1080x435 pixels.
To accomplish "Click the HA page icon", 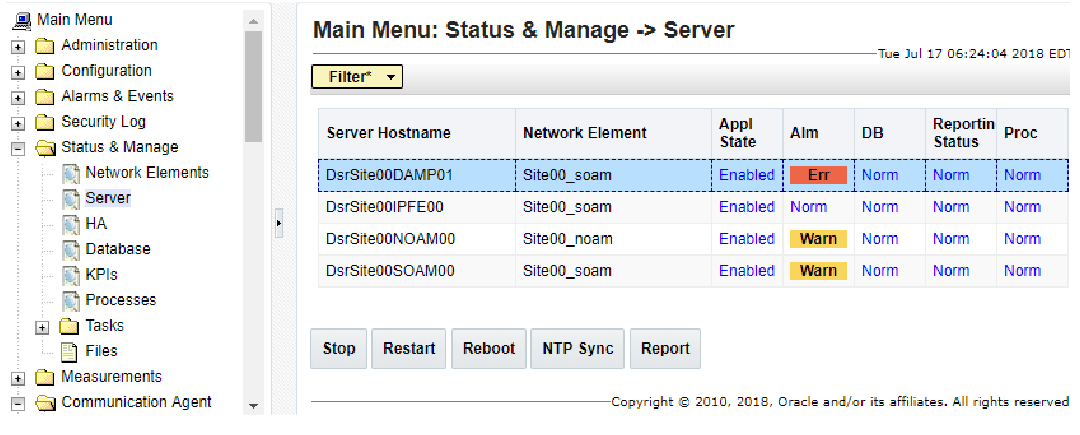I will point(71,224).
